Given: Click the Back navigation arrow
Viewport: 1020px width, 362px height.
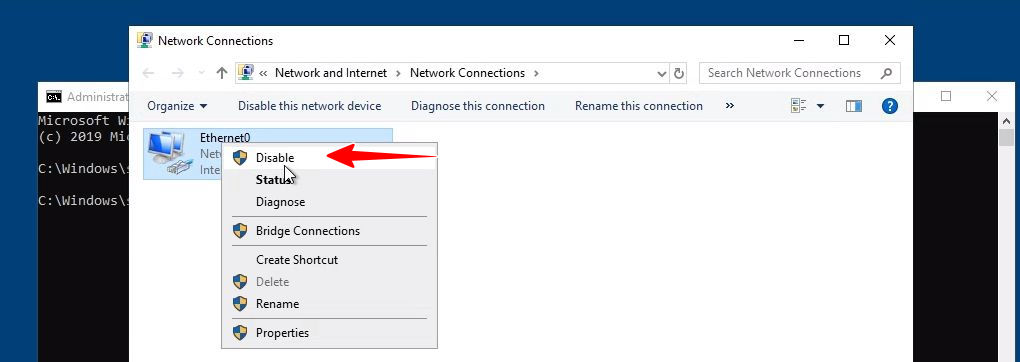Looking at the screenshot, I should coord(148,73).
